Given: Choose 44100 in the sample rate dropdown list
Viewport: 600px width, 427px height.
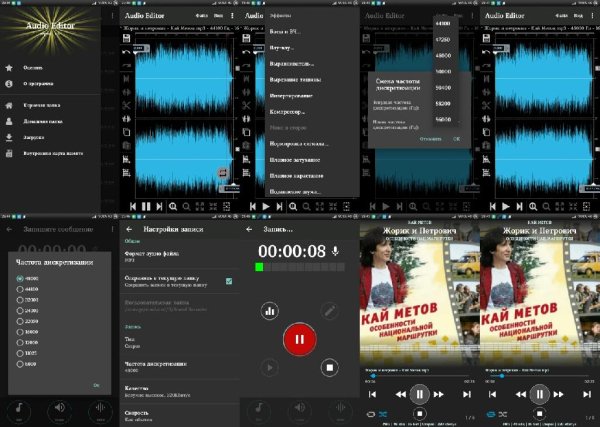Looking at the screenshot, I should click(x=443, y=24).
